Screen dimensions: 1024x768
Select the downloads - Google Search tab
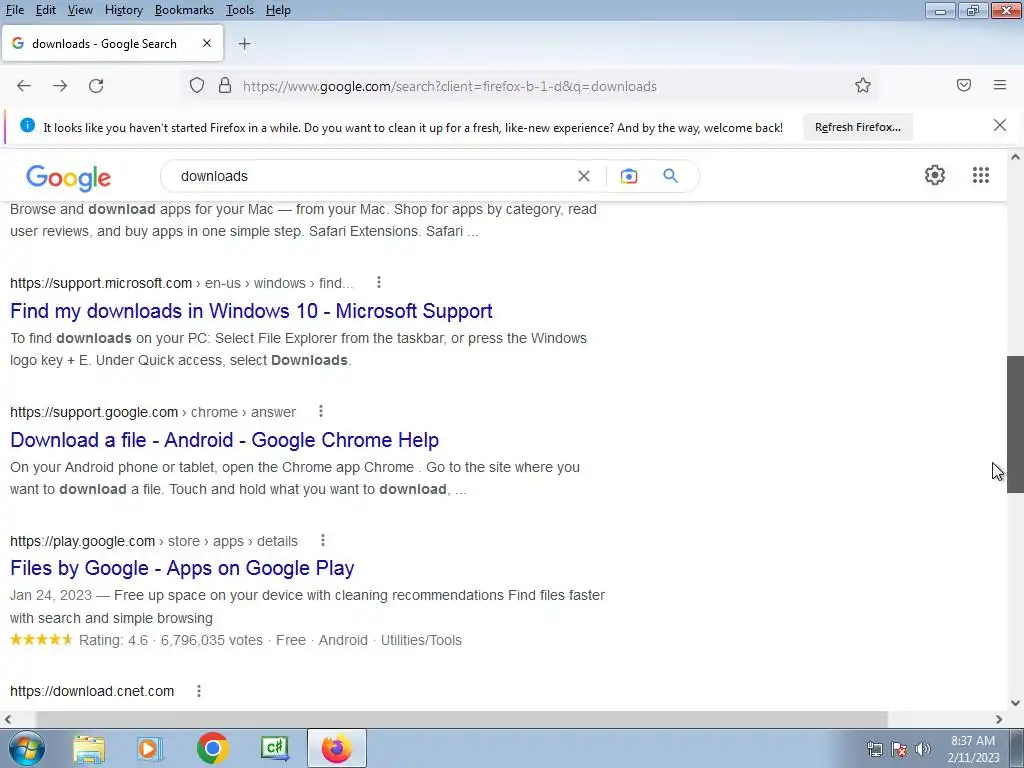pyautogui.click(x=112, y=44)
